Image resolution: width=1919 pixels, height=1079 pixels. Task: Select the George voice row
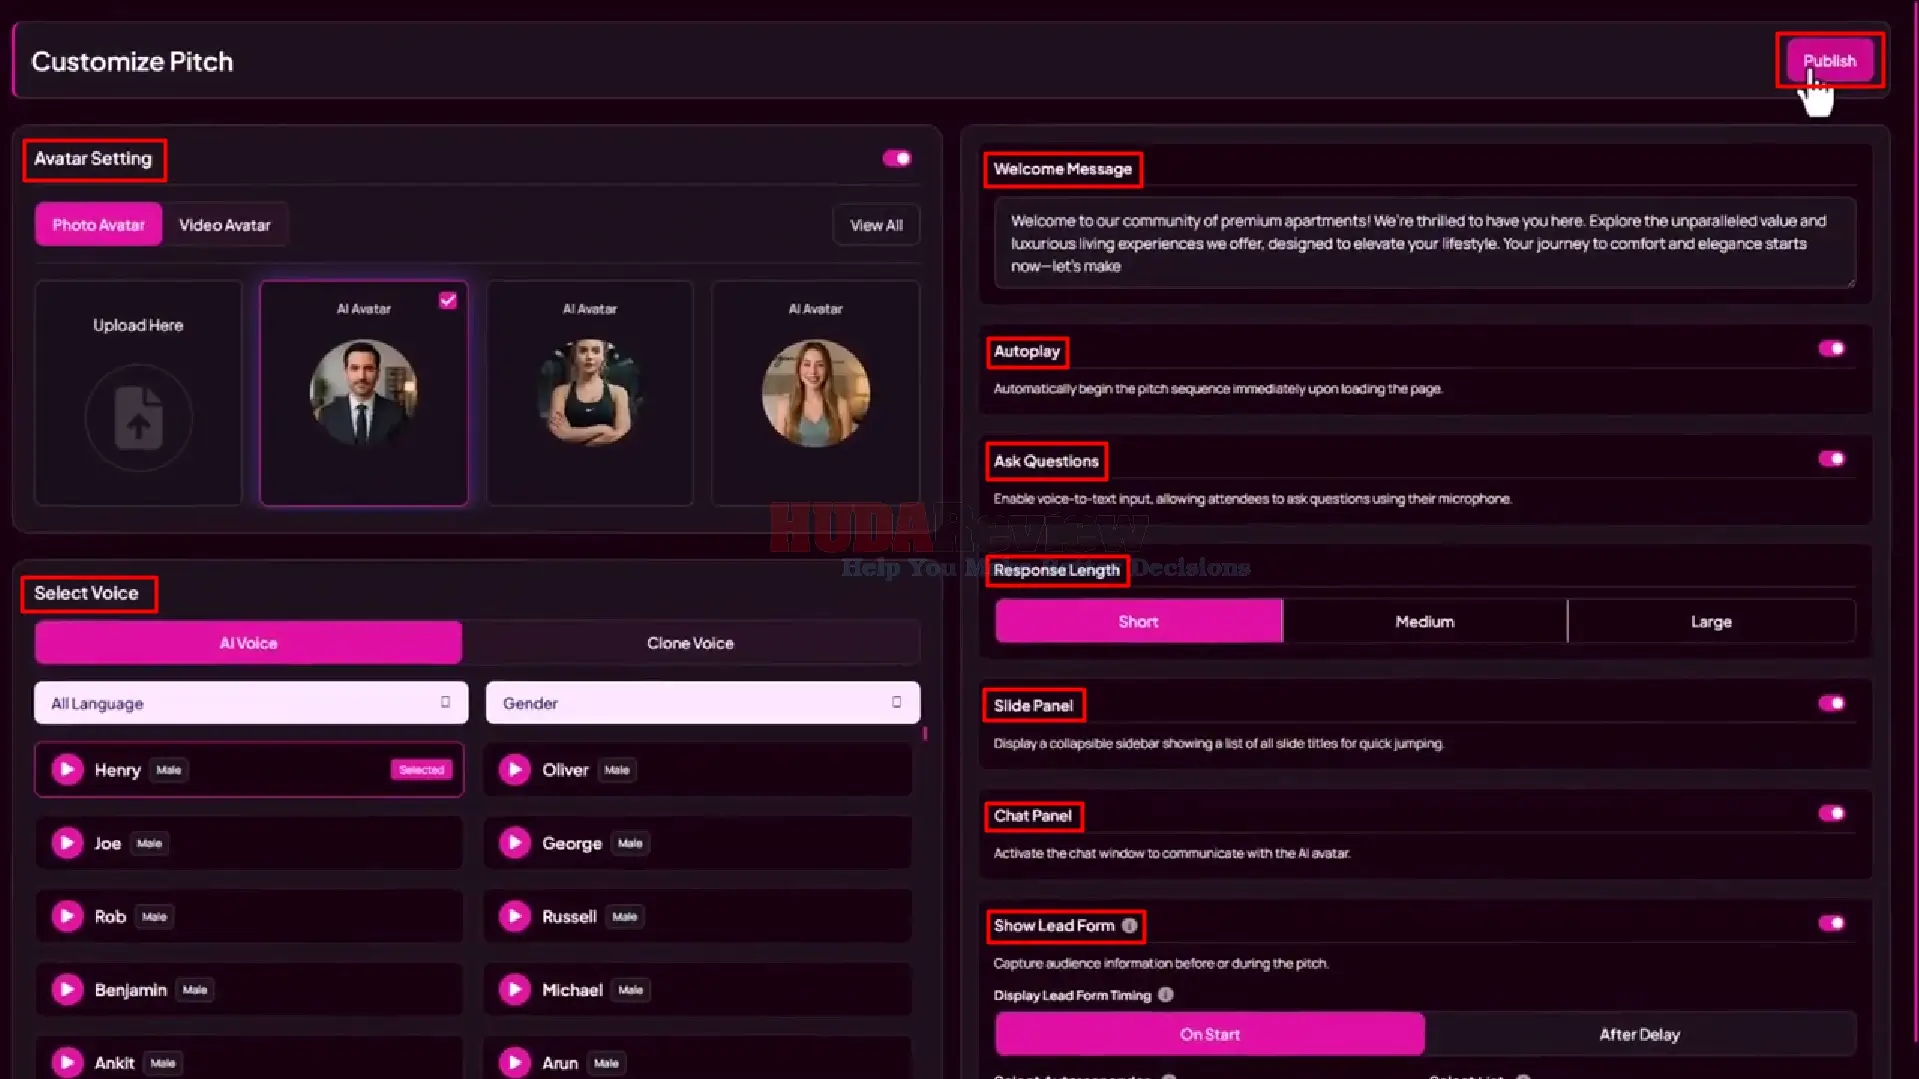698,843
